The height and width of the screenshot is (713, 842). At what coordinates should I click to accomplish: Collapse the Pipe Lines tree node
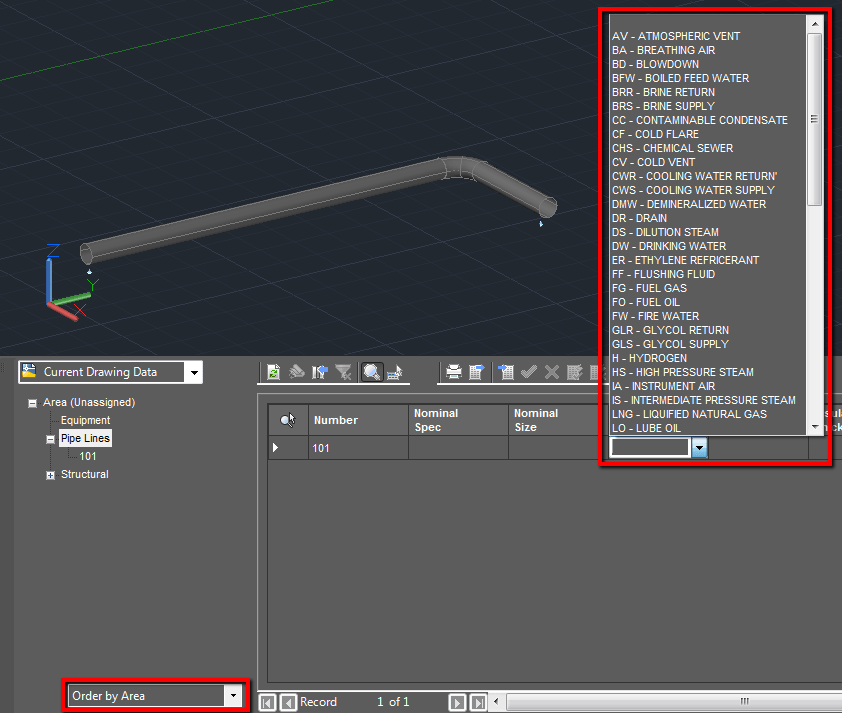[x=50, y=439]
